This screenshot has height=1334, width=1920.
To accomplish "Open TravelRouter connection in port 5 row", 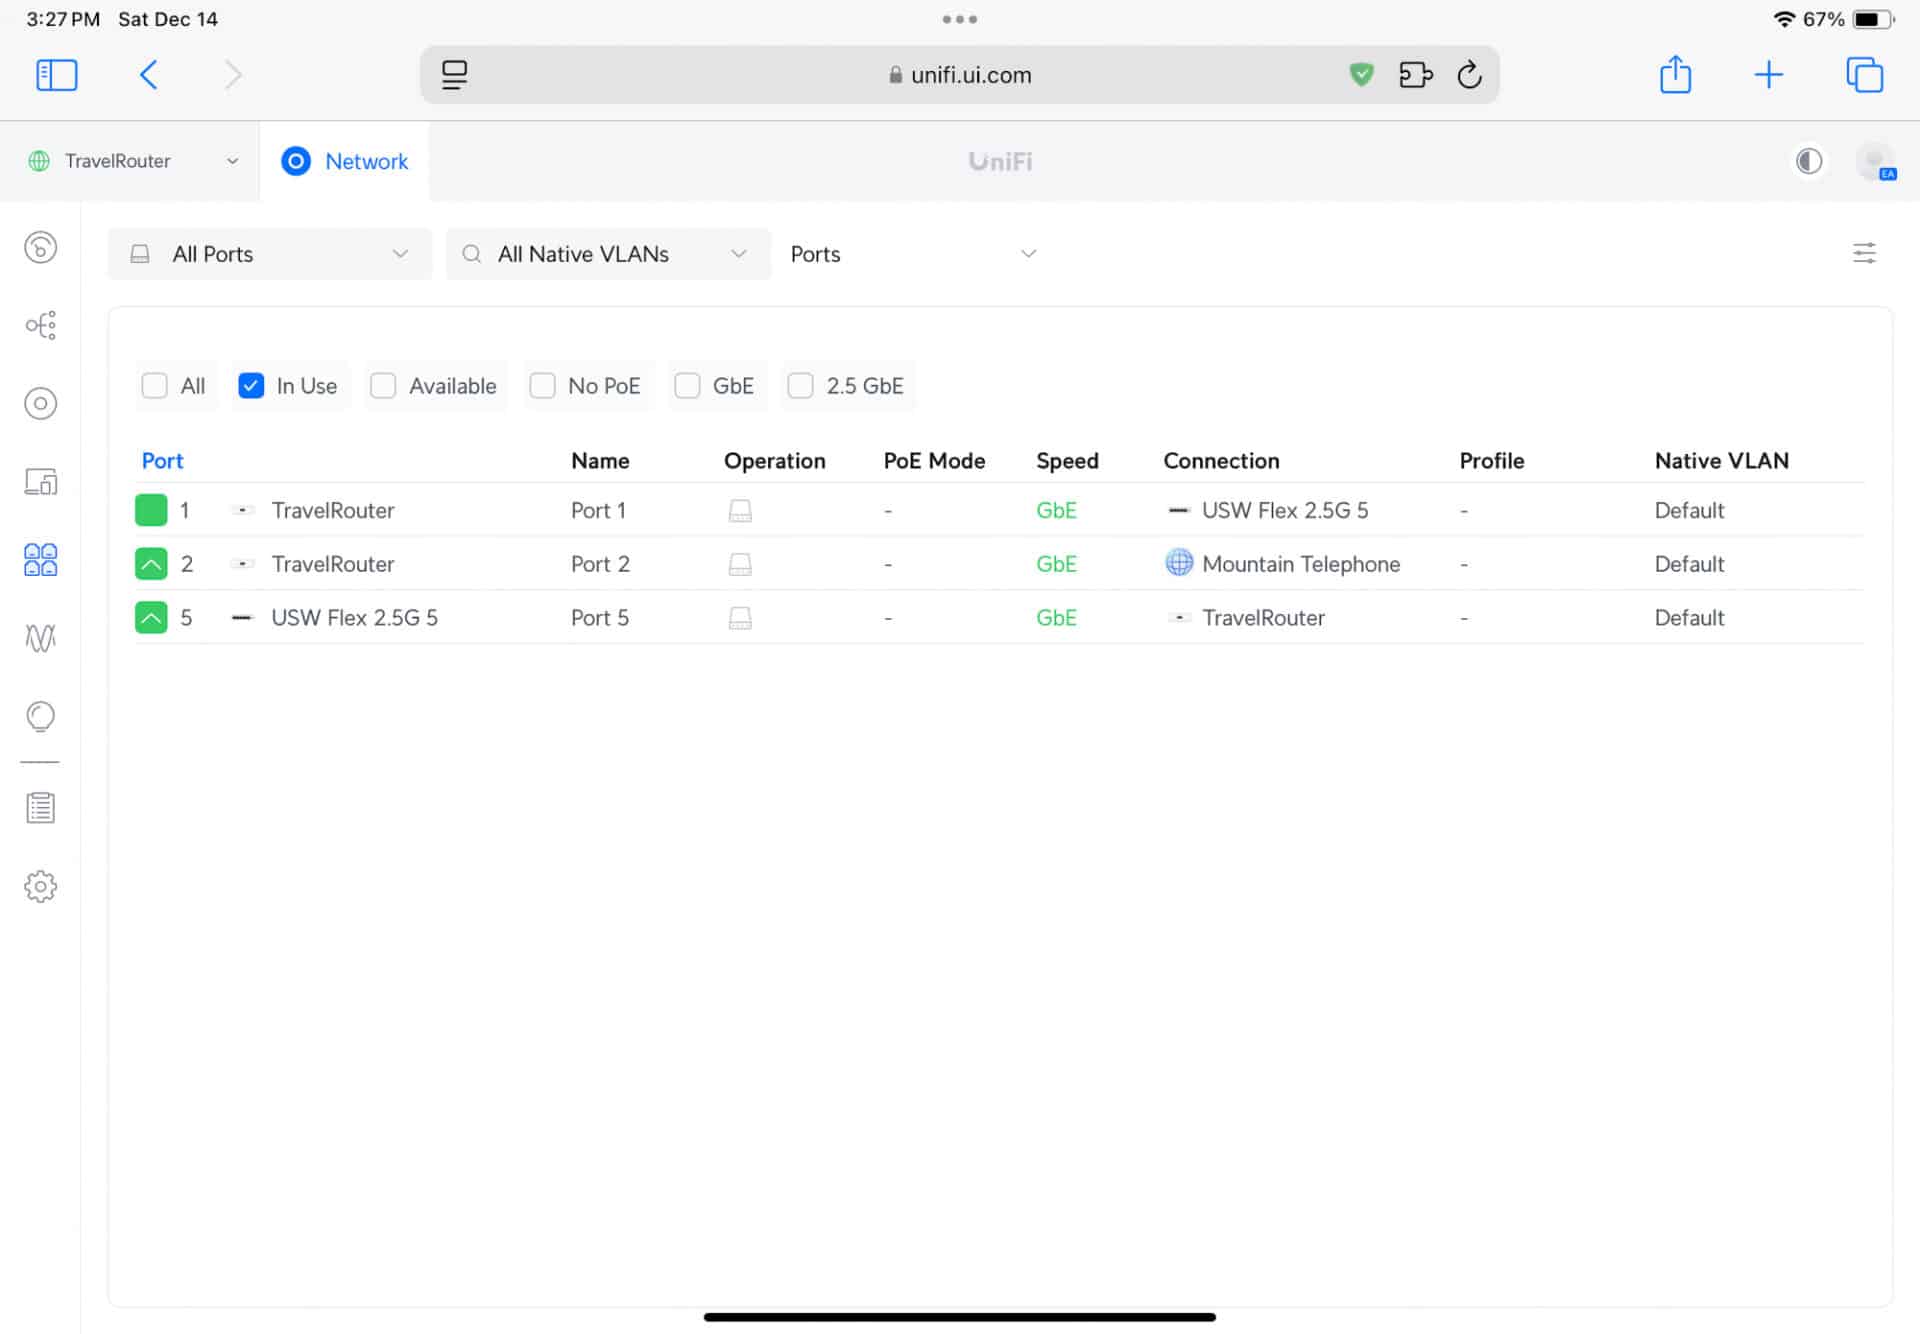I will [1263, 619].
